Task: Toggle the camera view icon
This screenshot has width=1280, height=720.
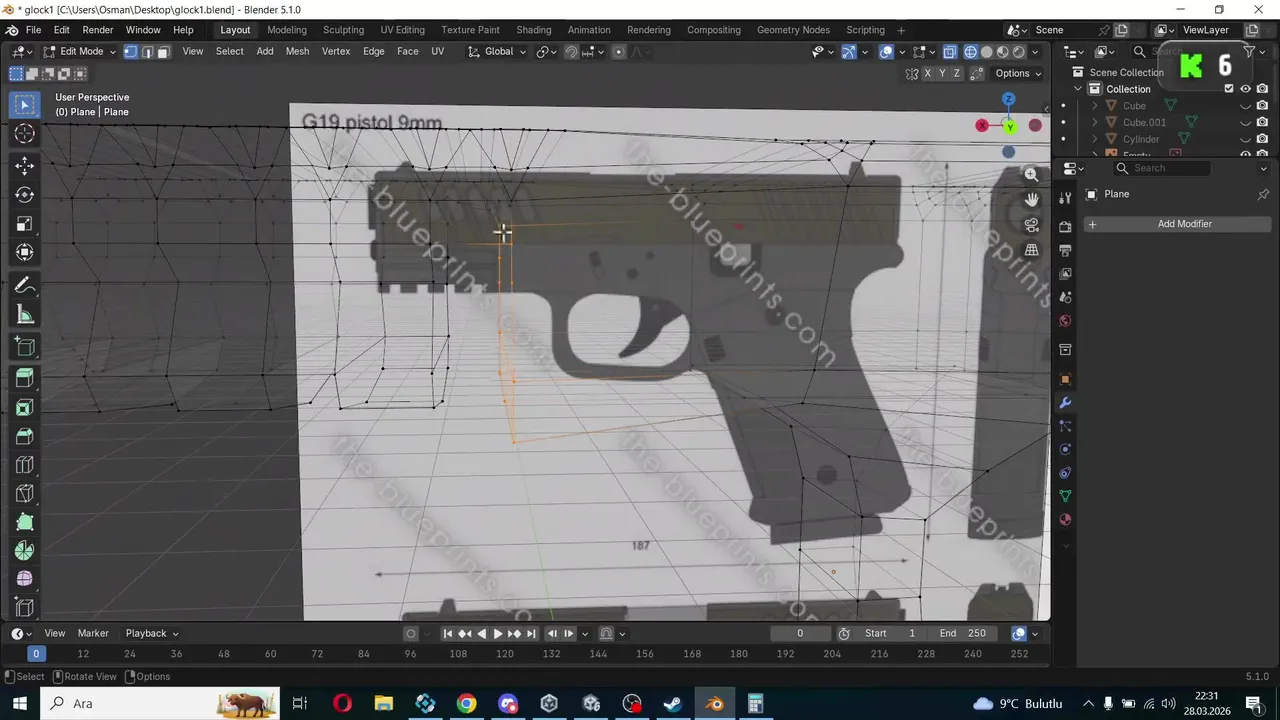Action: (1031, 225)
